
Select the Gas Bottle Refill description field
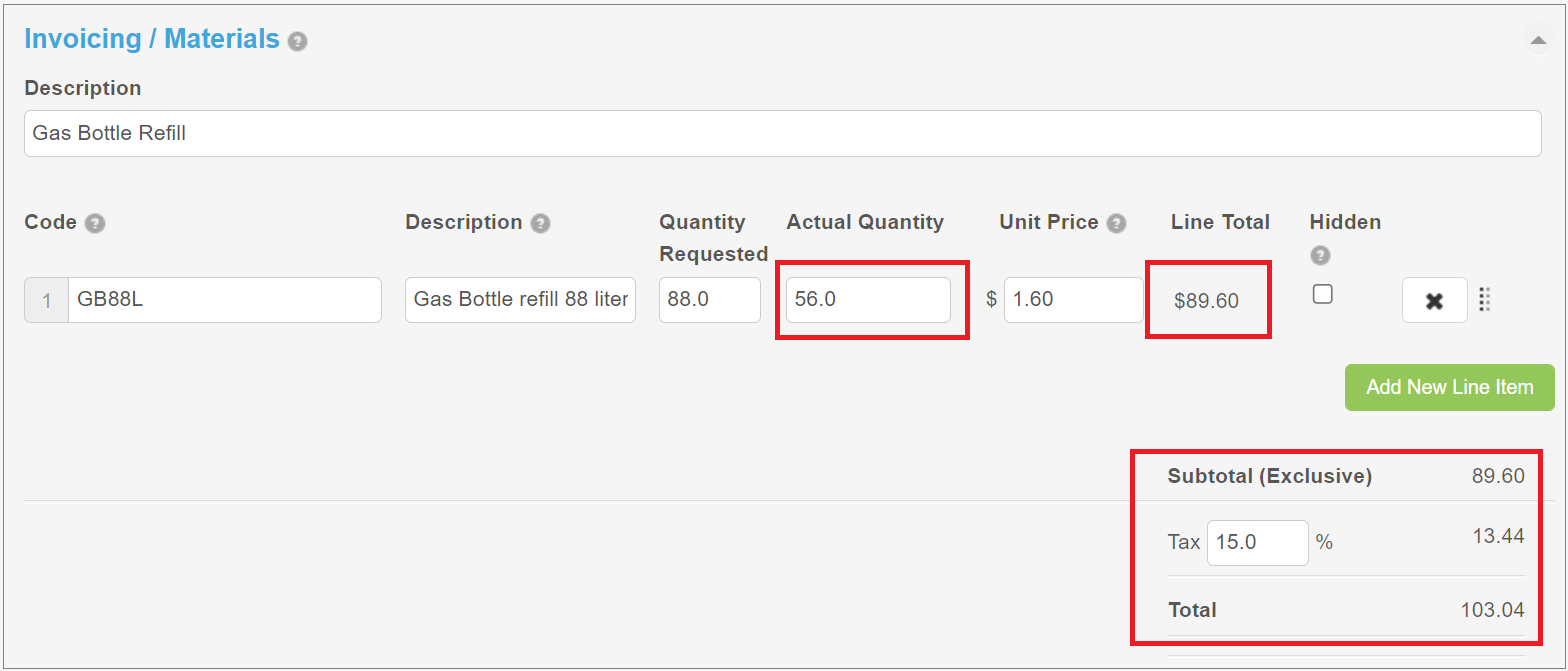tap(782, 133)
